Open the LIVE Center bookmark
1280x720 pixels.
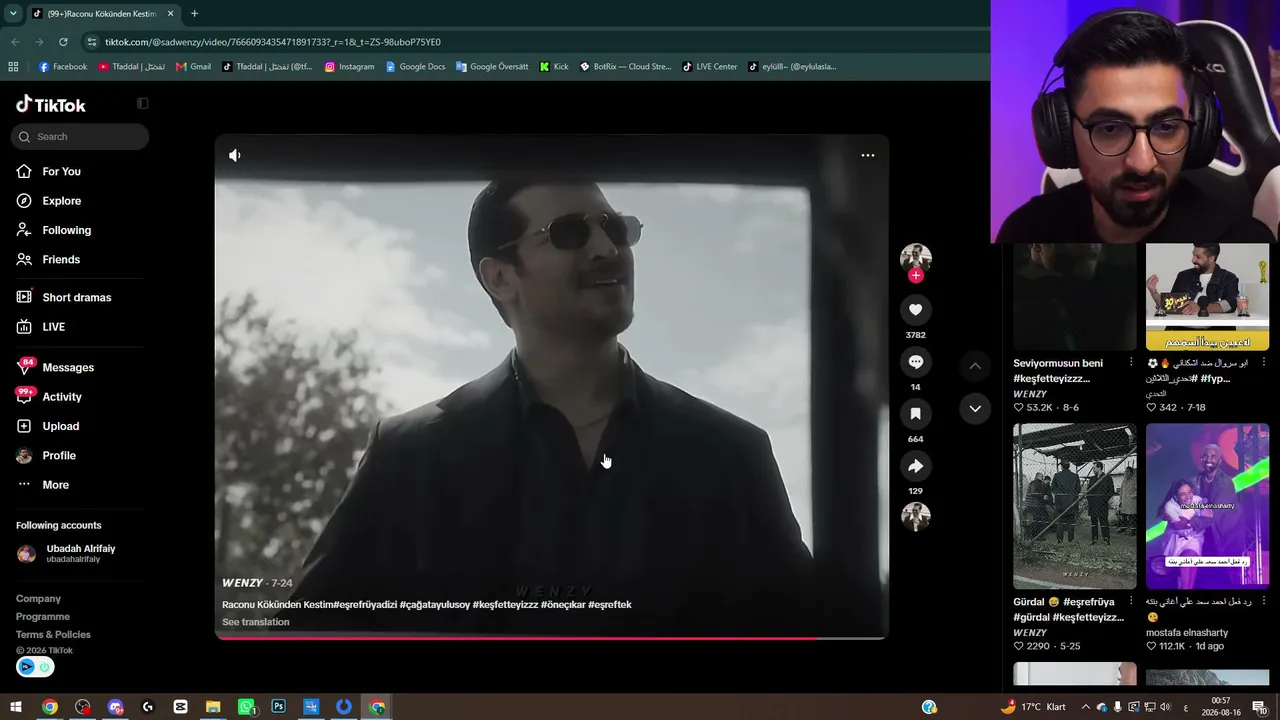(x=710, y=67)
